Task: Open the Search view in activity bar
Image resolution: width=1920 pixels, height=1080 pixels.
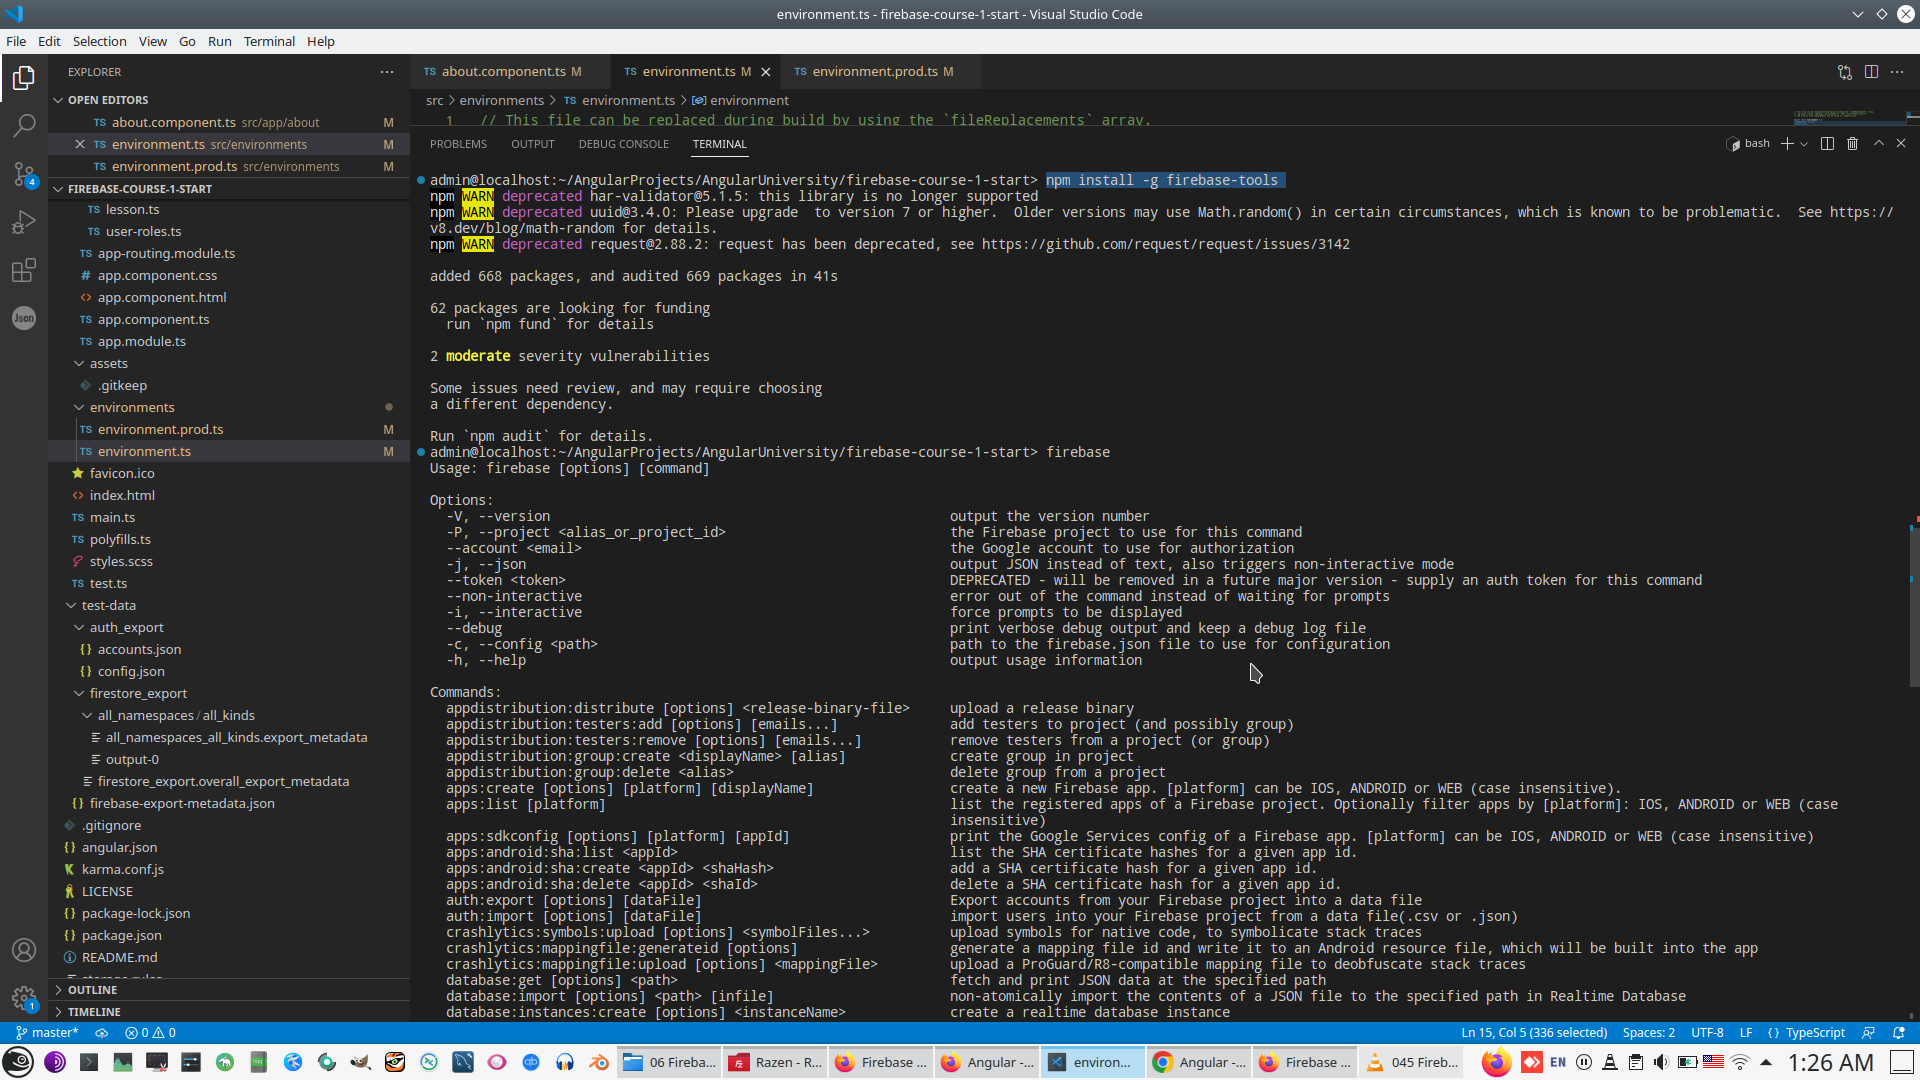Action: click(24, 126)
